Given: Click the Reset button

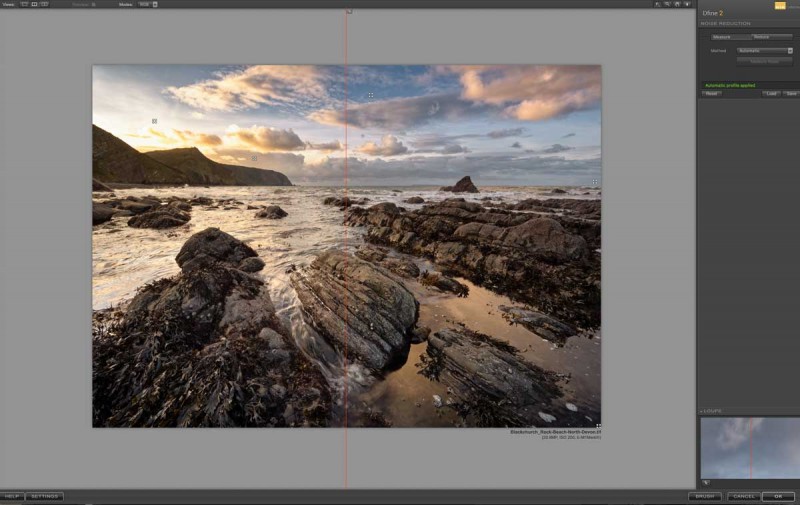Looking at the screenshot, I should tap(711, 93).
